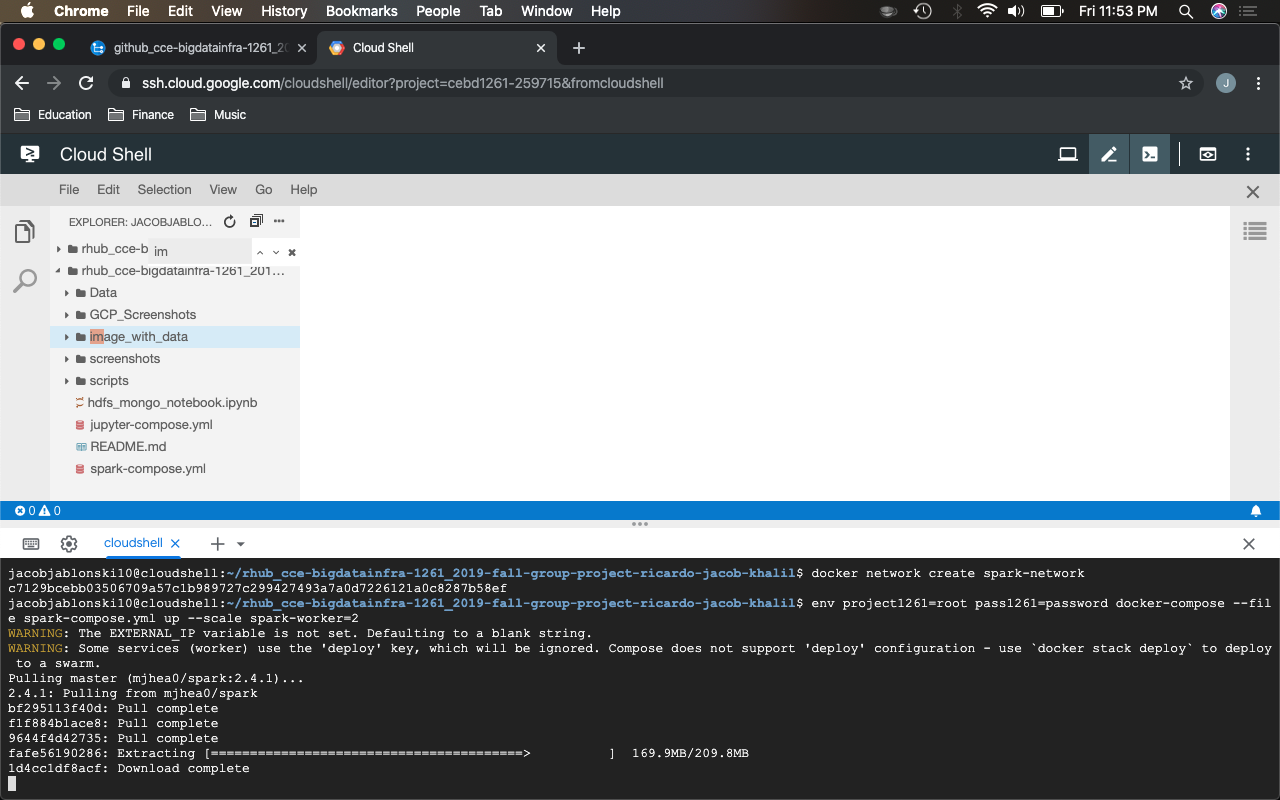Open session information laptop icon
The height and width of the screenshot is (800, 1280).
[1068, 154]
